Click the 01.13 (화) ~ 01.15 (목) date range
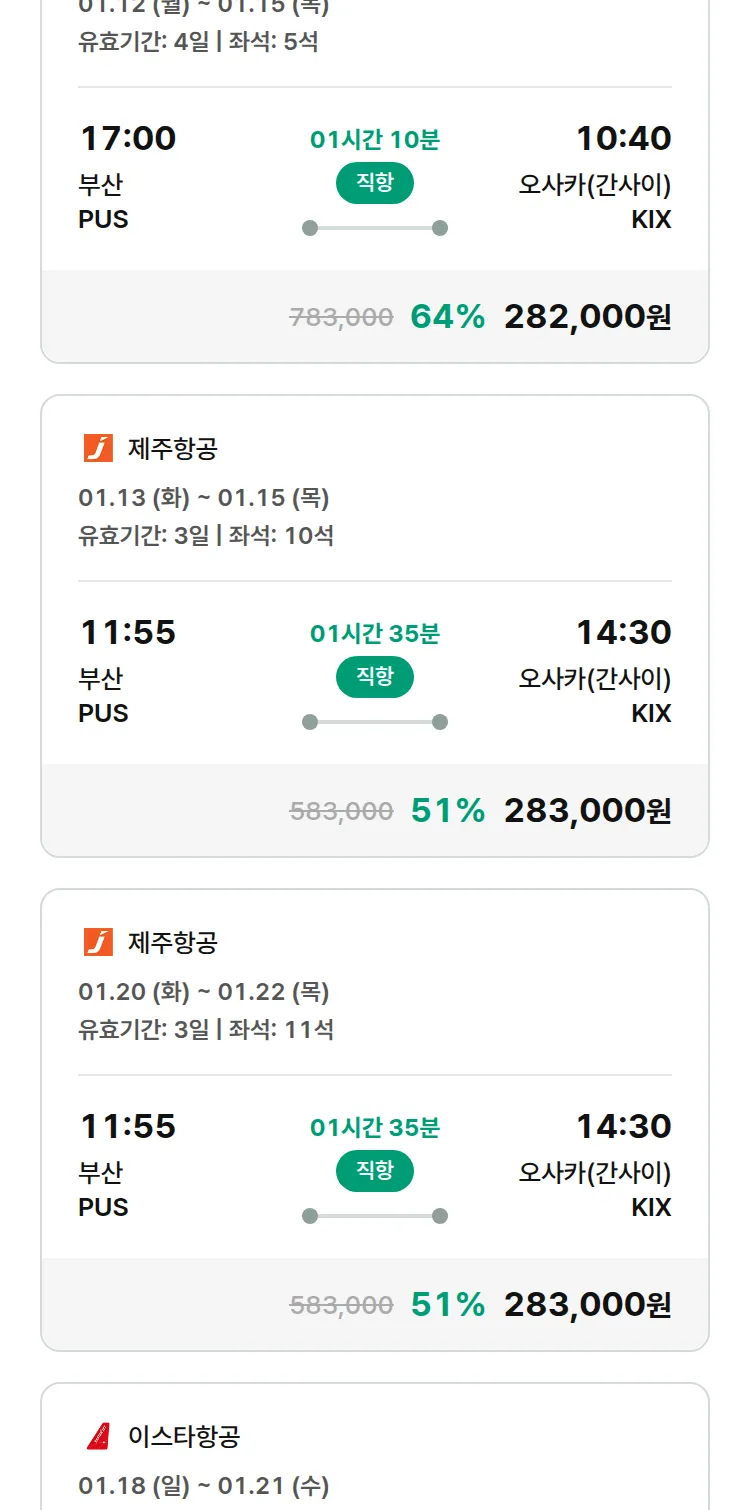750x1510 pixels. pos(204,498)
